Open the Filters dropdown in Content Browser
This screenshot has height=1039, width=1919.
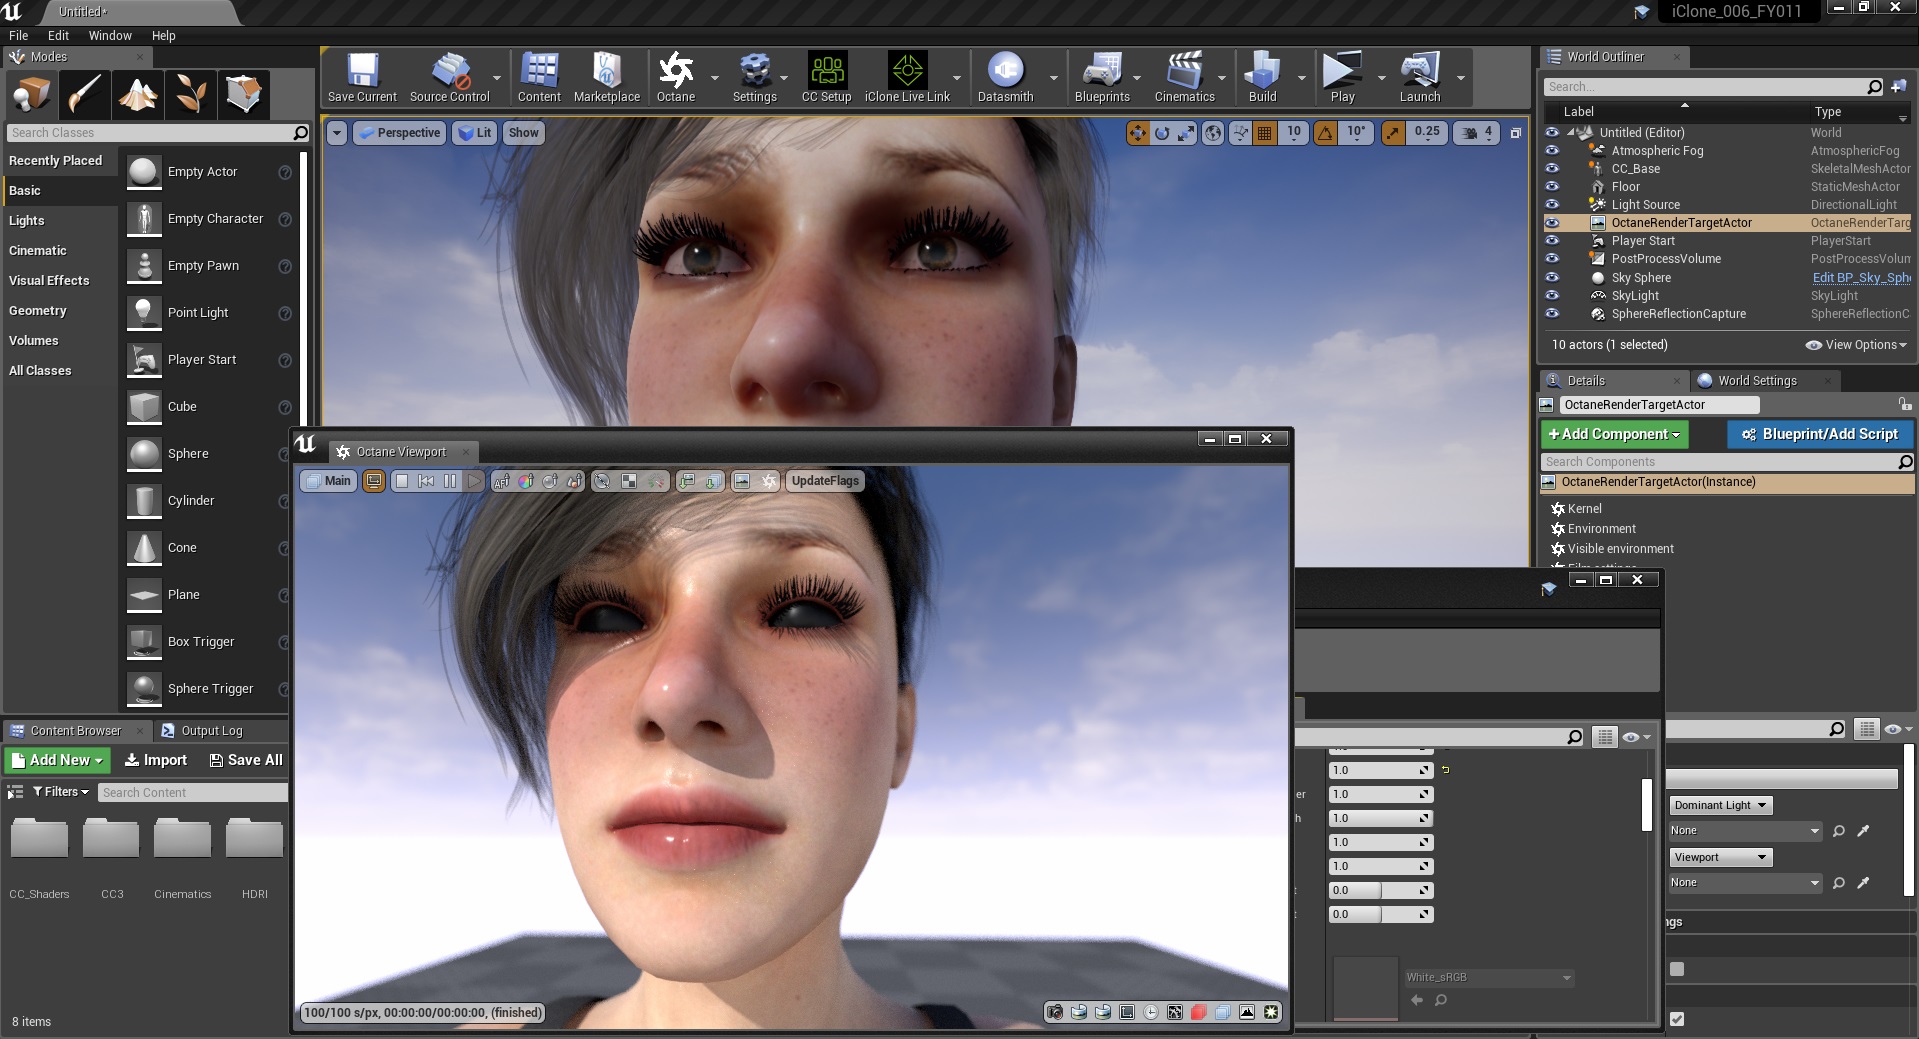point(61,792)
